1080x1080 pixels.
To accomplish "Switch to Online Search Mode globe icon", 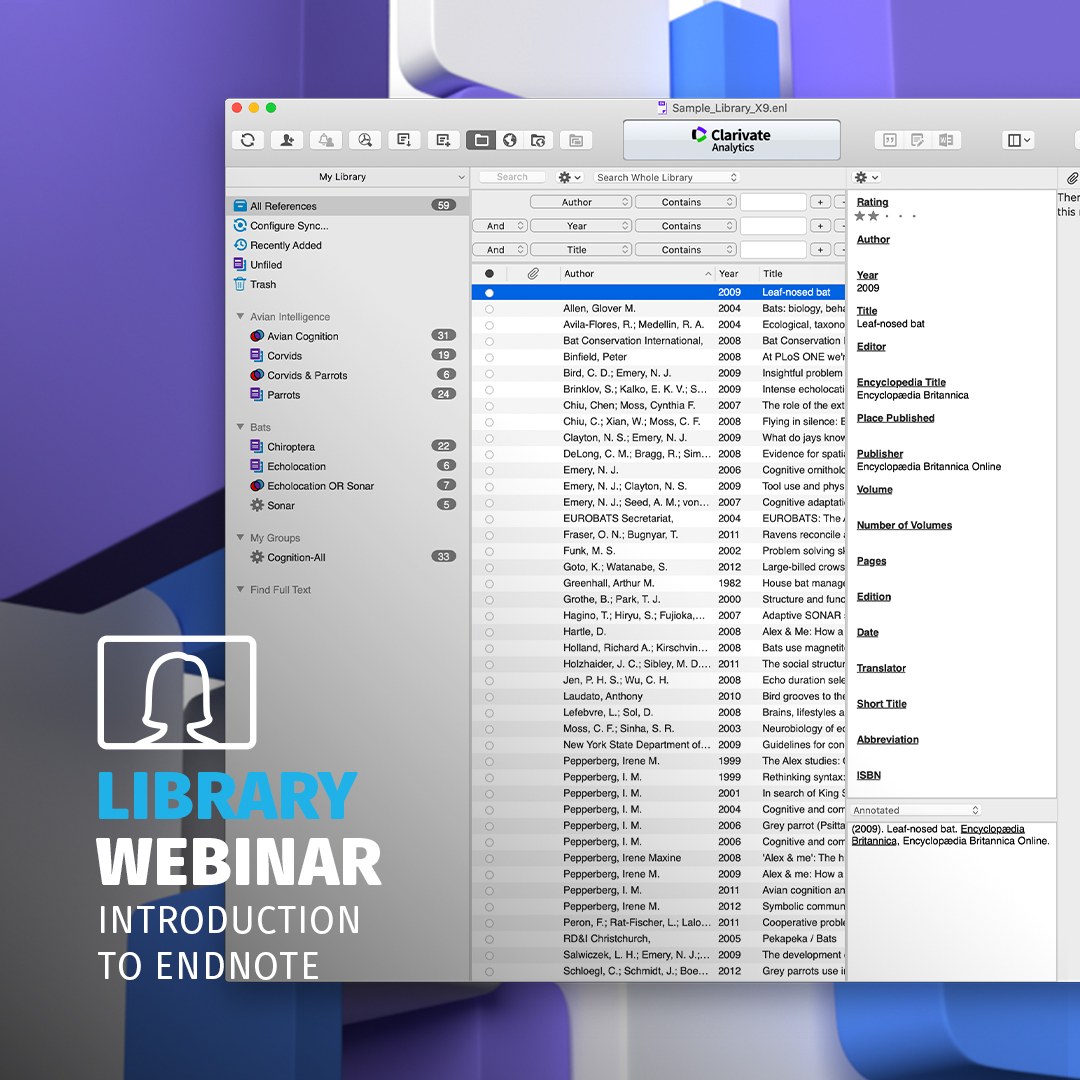I will 510,140.
